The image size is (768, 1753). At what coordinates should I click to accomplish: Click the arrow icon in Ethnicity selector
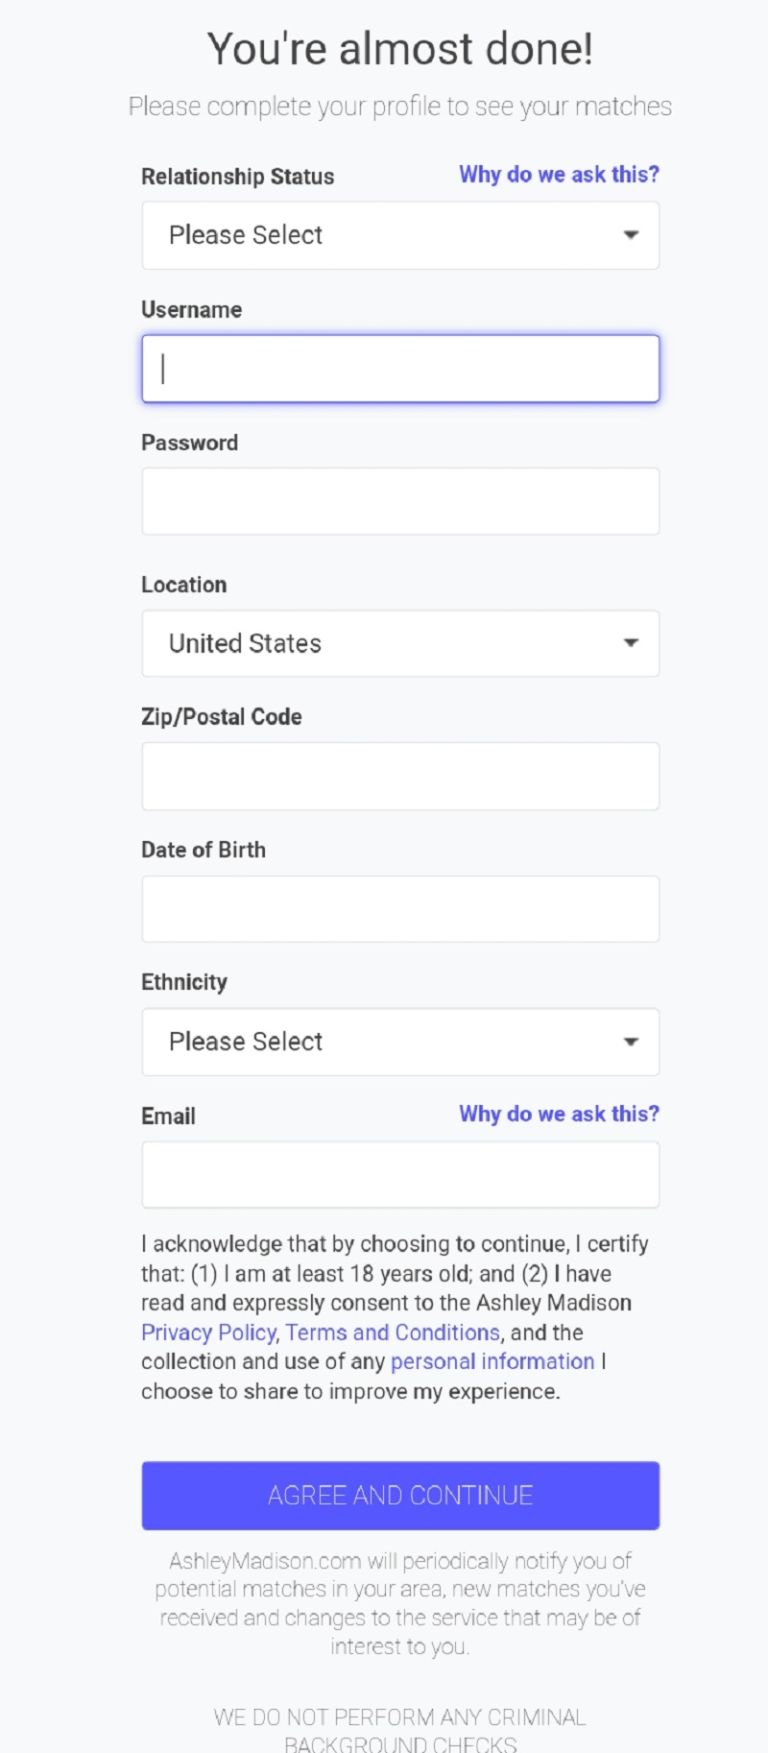coord(631,1042)
